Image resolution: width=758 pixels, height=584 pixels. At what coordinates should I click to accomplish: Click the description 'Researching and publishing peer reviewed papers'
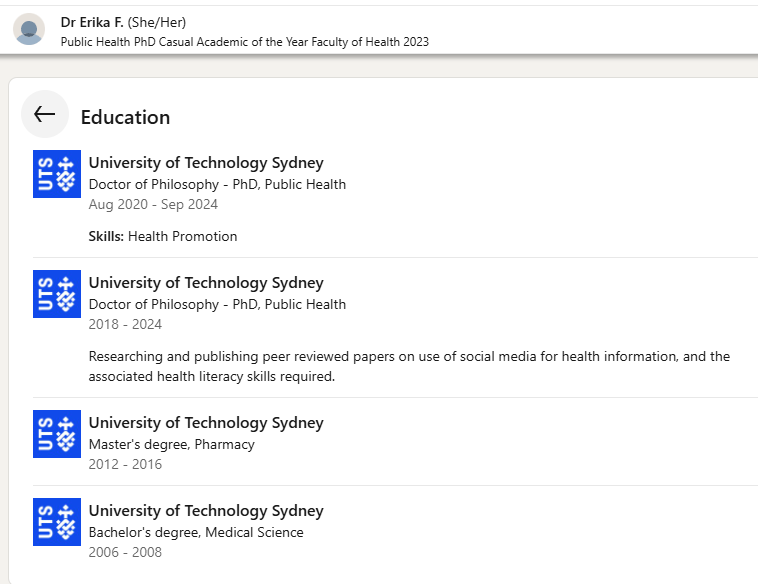[409, 366]
